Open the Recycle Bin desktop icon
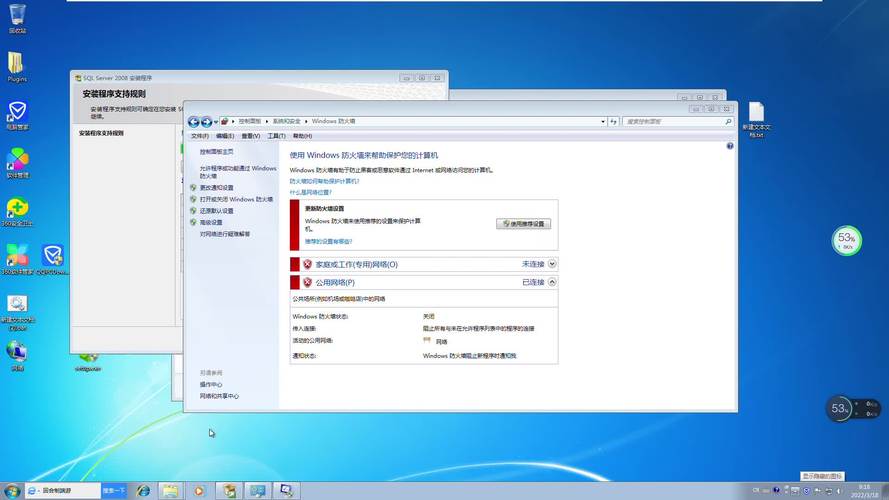The image size is (889, 500). [x=18, y=19]
